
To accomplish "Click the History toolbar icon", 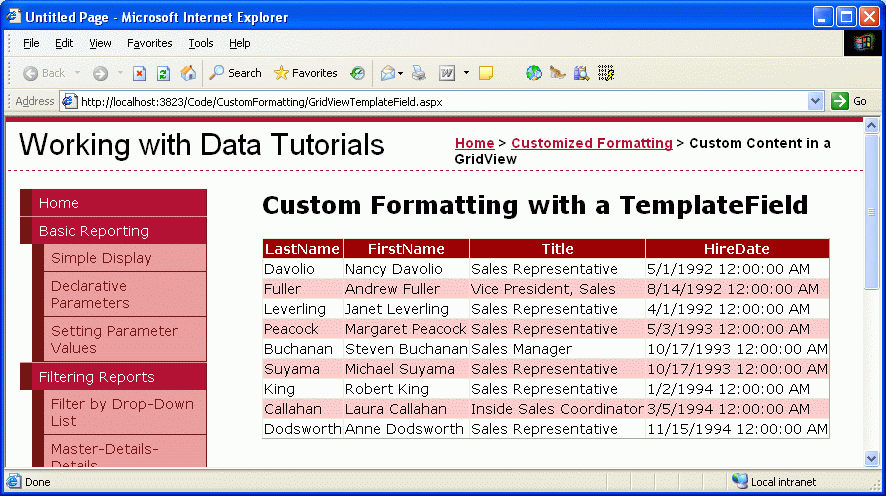I will point(357,73).
